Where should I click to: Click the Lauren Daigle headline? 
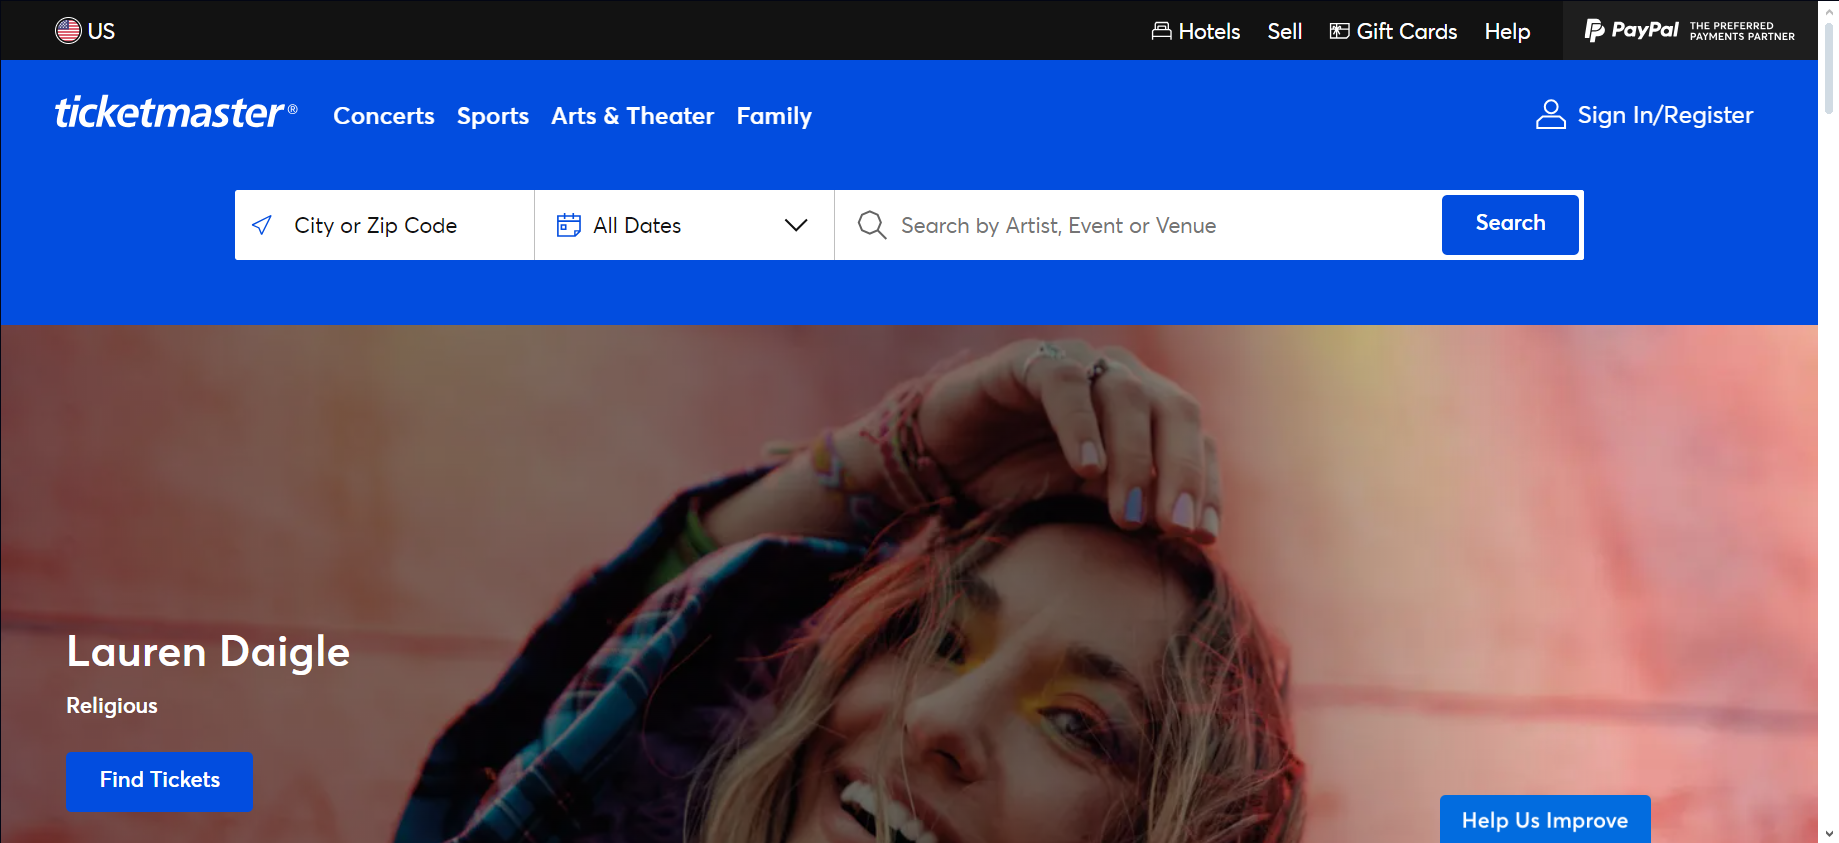(x=208, y=651)
